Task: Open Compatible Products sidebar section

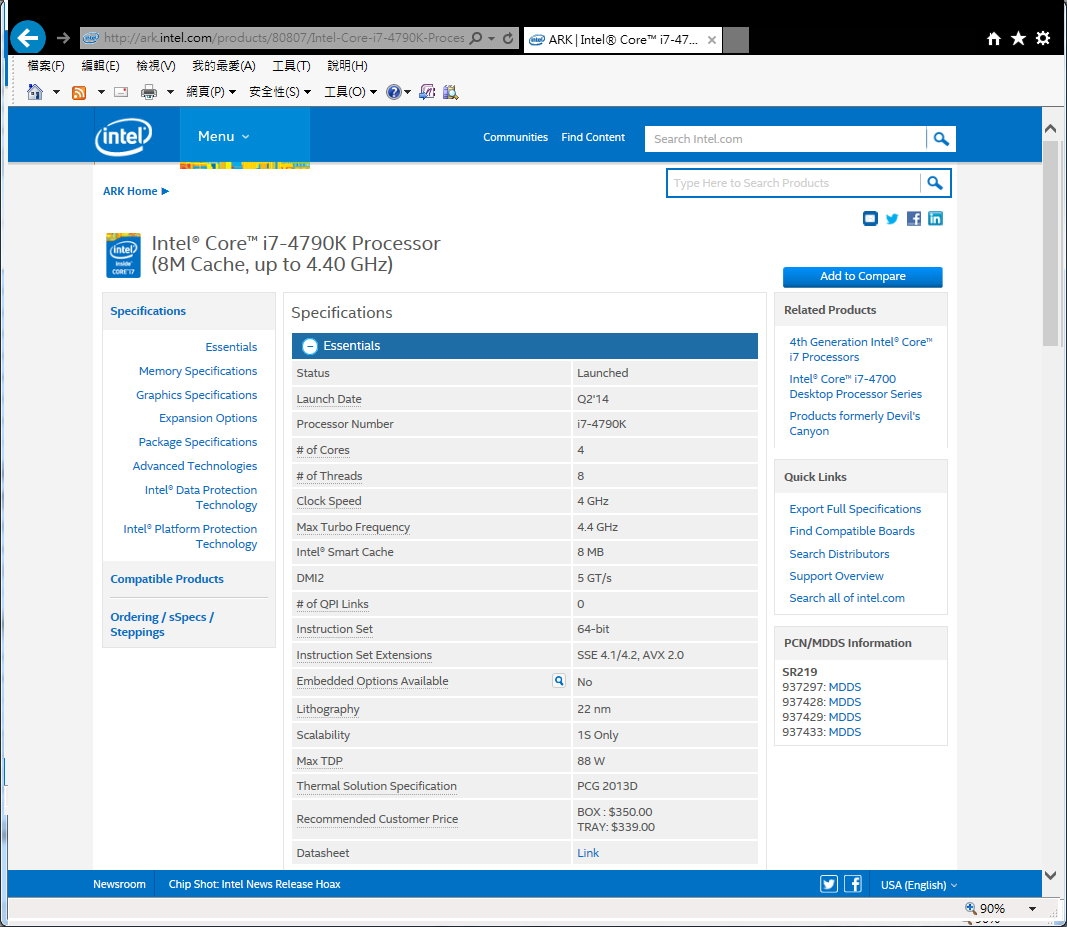Action: pos(167,579)
